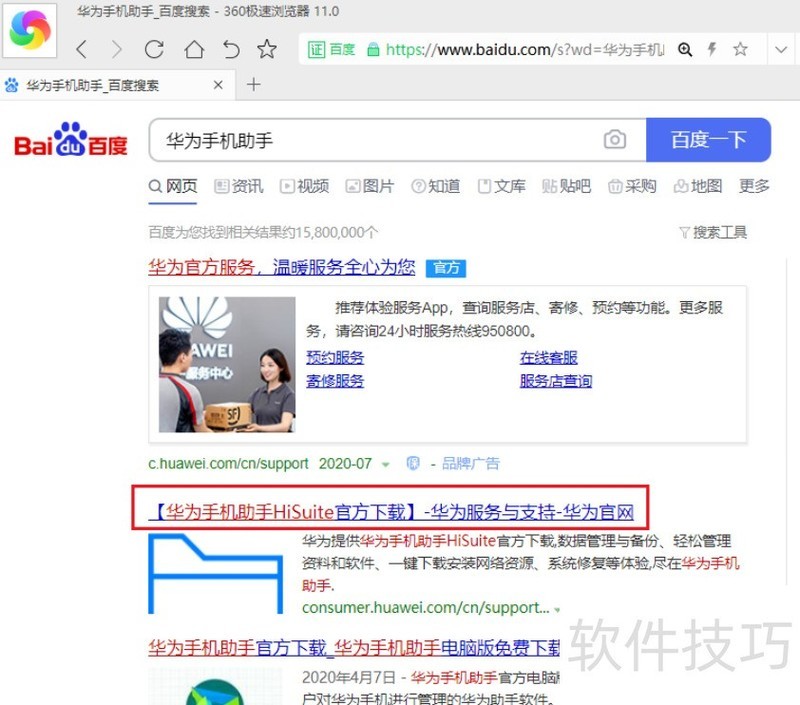This screenshot has width=800, height=705.
Task: Select the 华为手机助手_百度搜索 tab
Action: click(92, 85)
